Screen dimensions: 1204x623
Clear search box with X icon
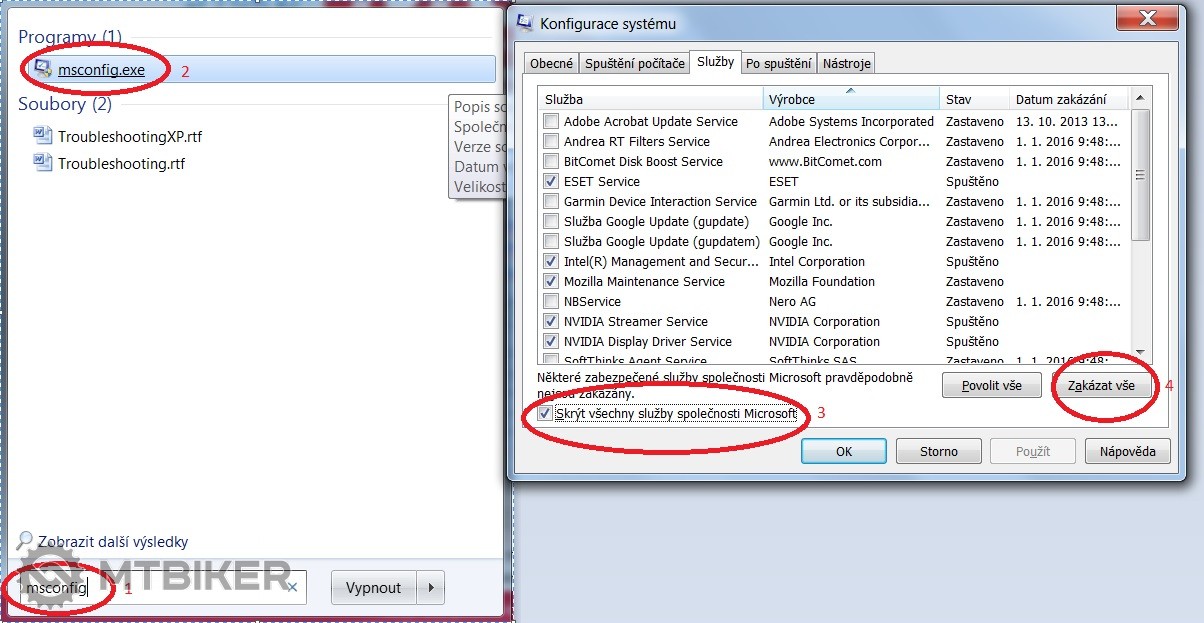[292, 588]
